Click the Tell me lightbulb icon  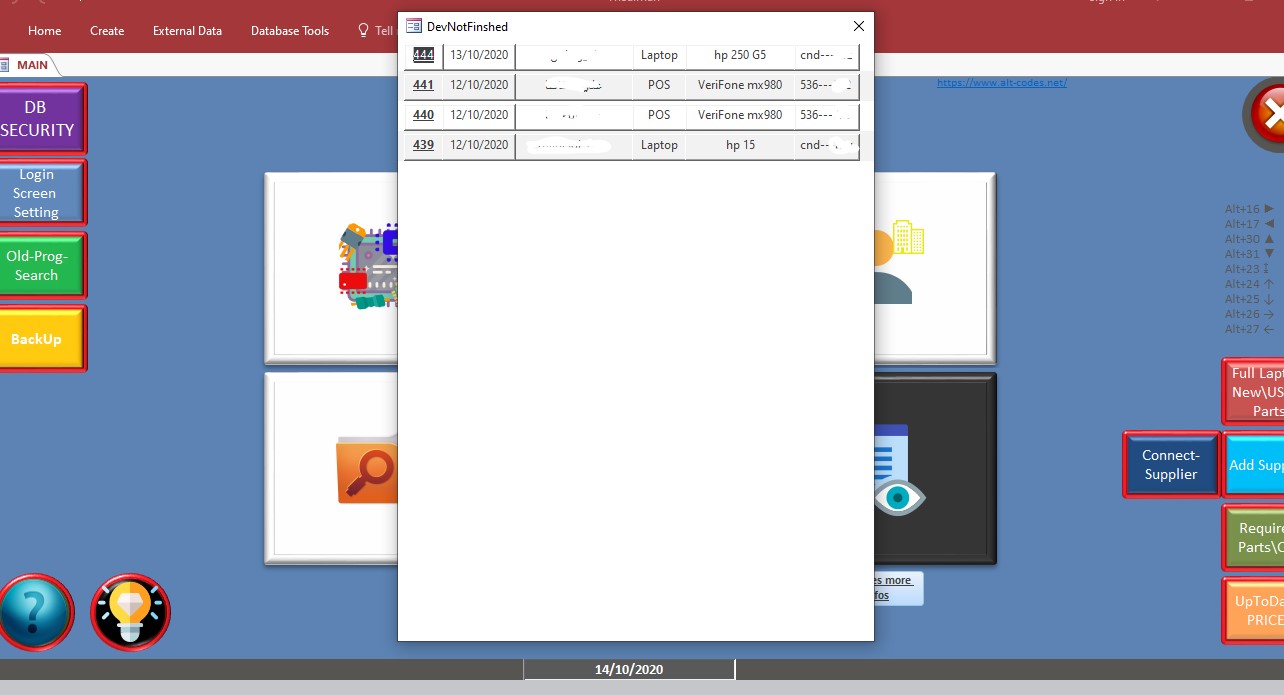(364, 30)
